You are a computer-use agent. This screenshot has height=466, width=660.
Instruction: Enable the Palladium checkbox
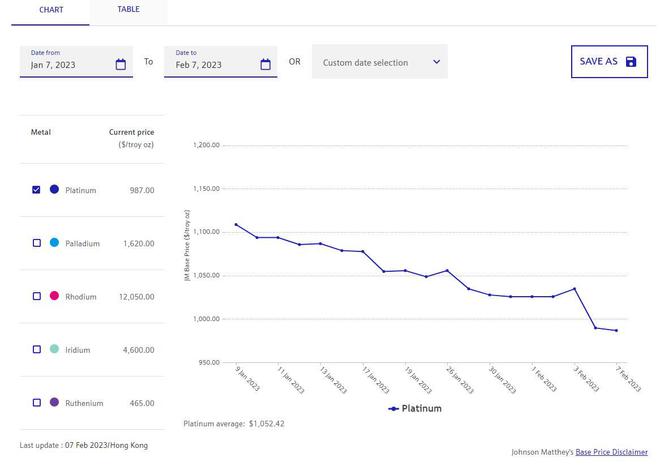click(37, 243)
